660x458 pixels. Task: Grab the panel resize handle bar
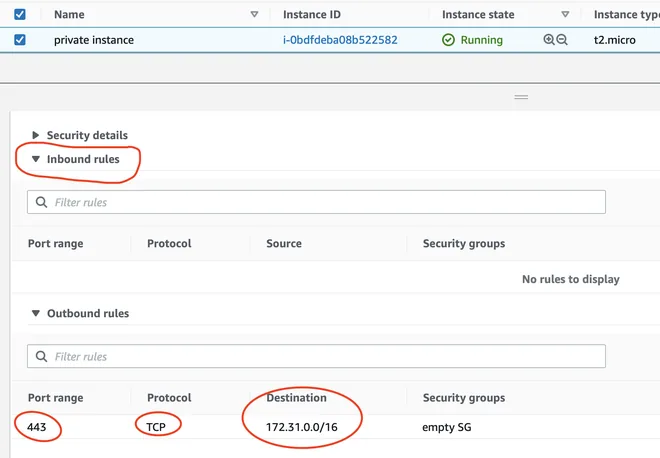tap(521, 97)
